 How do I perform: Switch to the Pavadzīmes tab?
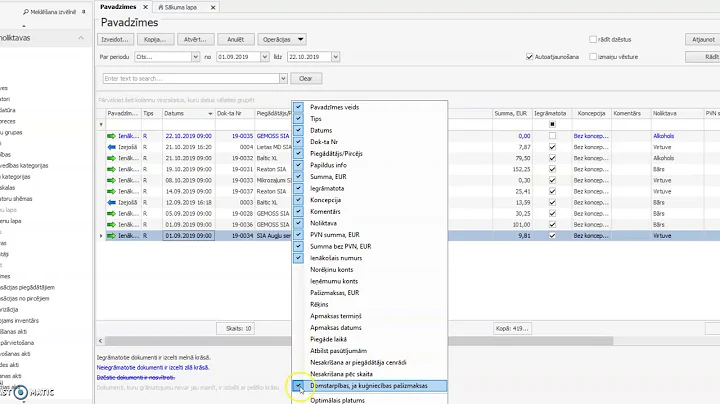[x=118, y=7]
